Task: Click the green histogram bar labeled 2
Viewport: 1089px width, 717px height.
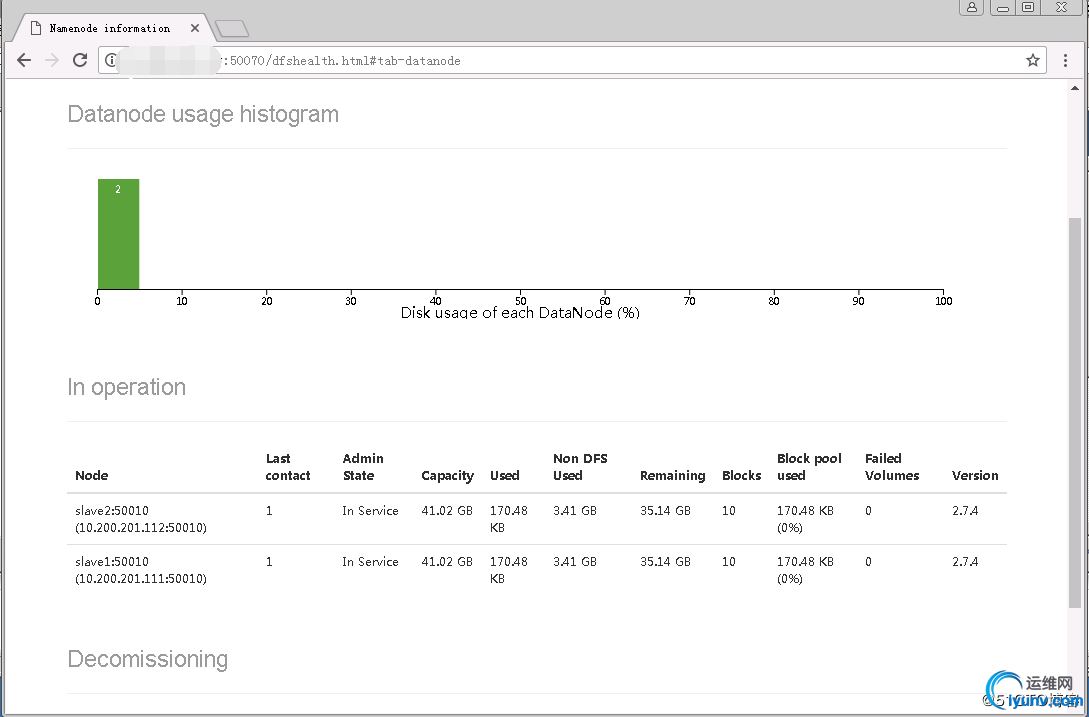Action: click(118, 233)
